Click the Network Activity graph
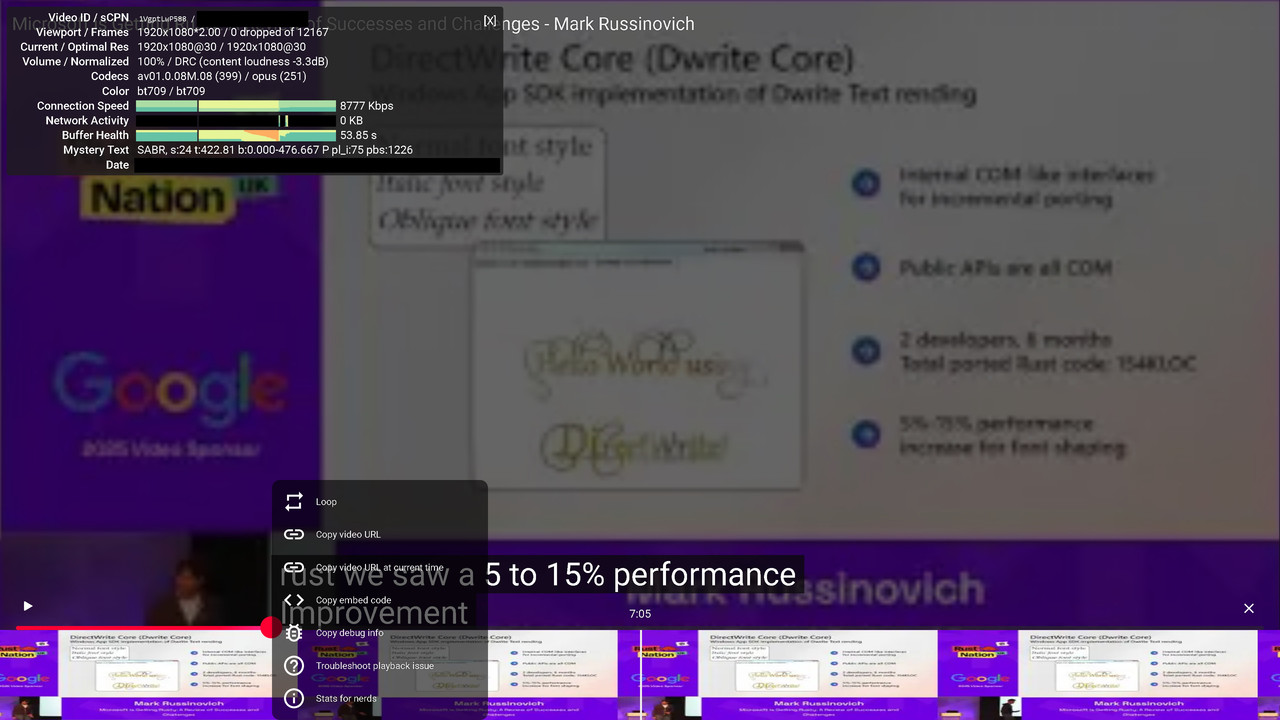 tap(236, 121)
